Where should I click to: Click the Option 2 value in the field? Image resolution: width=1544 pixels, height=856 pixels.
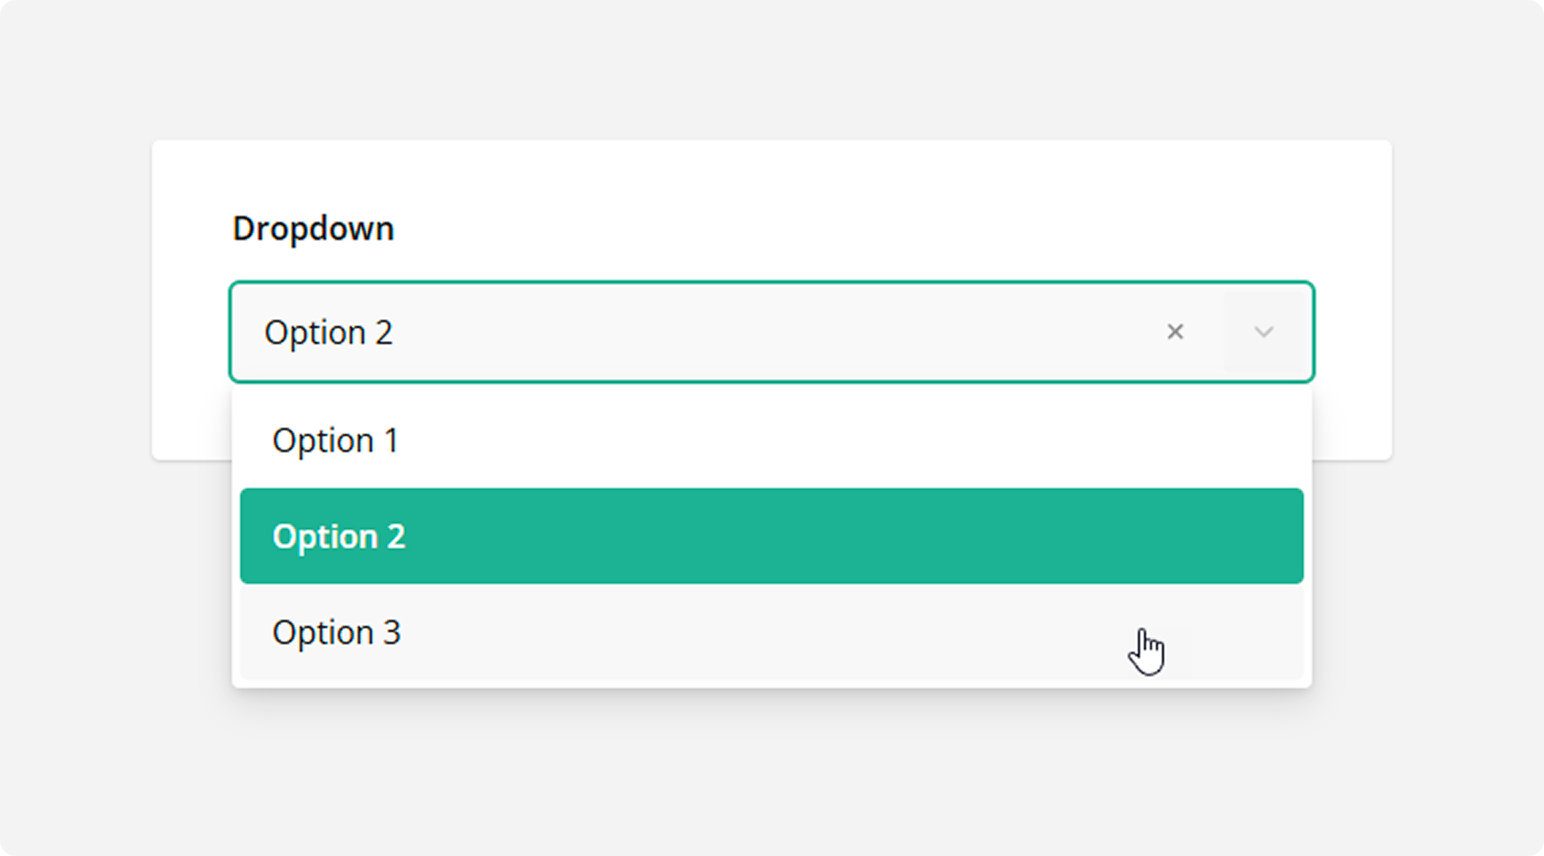(x=329, y=332)
